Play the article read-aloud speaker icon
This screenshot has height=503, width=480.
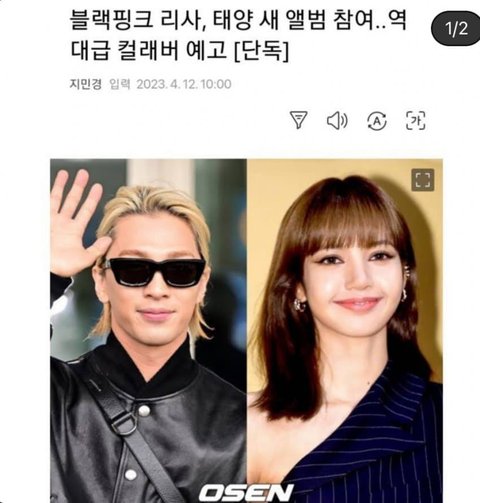coord(337,120)
